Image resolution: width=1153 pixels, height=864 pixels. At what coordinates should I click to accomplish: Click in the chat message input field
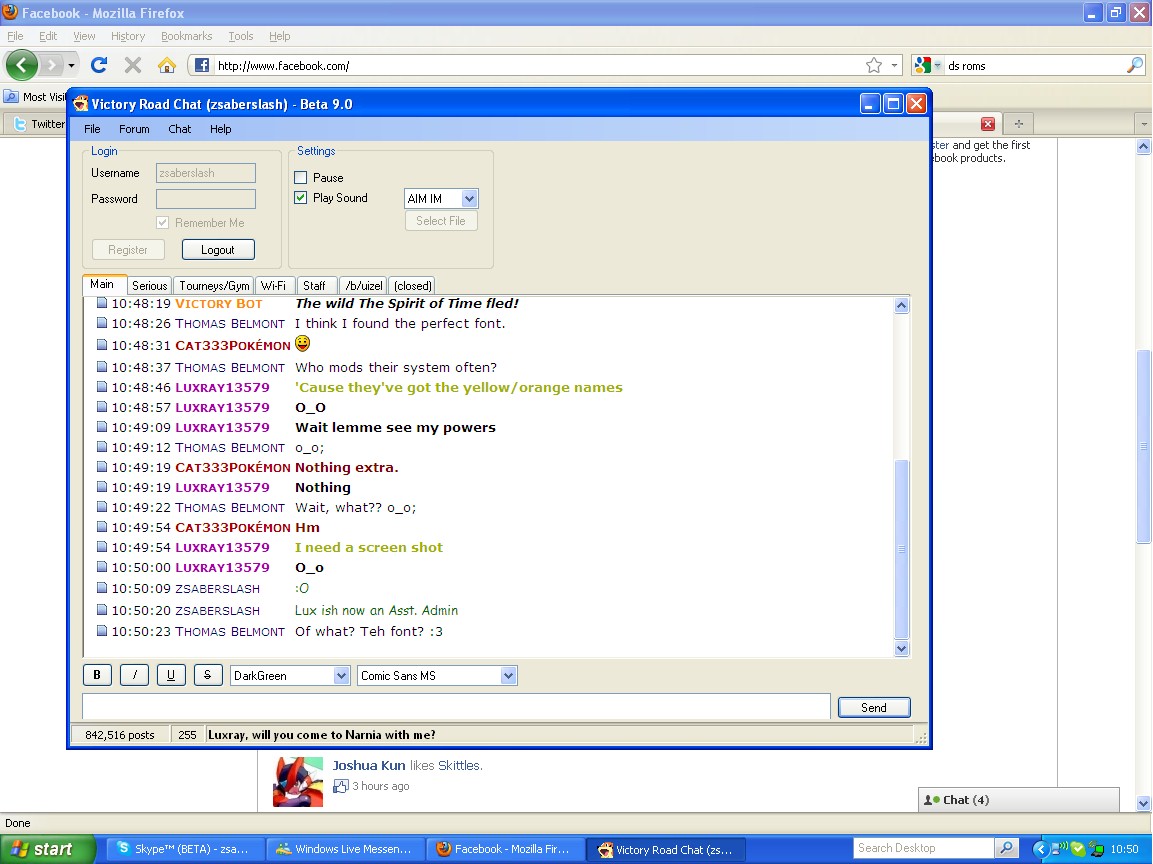click(x=456, y=707)
